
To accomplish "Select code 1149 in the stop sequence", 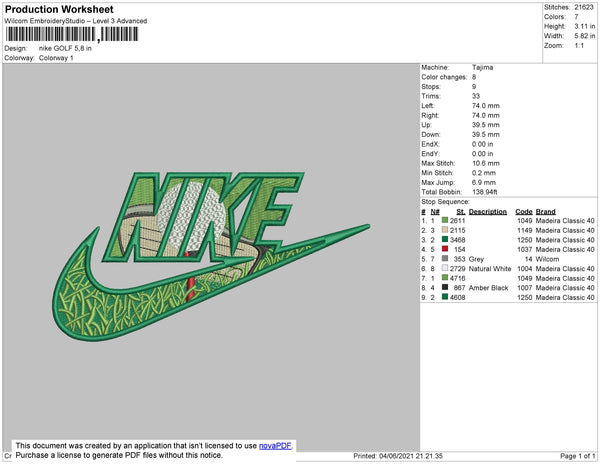I will [524, 230].
